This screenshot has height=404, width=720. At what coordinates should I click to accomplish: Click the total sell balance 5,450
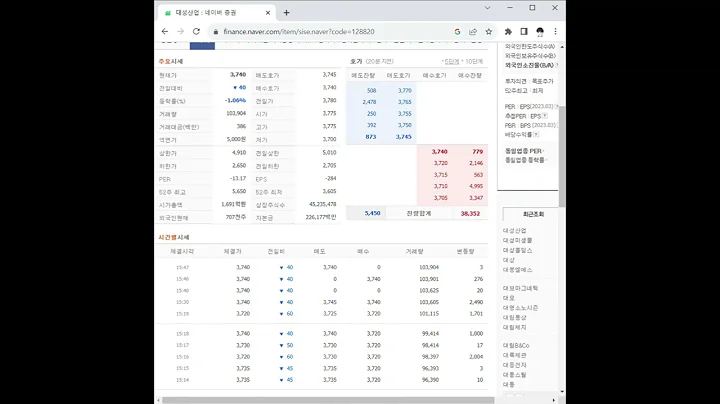[x=372, y=213]
